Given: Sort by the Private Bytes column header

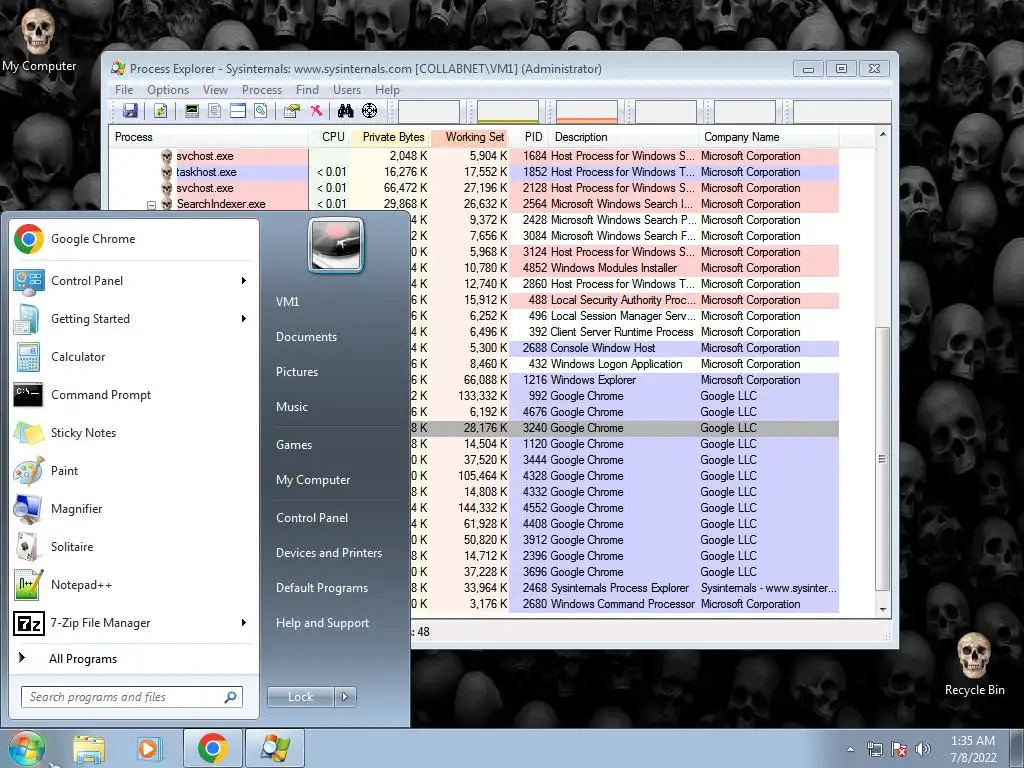Looking at the screenshot, I should pos(389,137).
